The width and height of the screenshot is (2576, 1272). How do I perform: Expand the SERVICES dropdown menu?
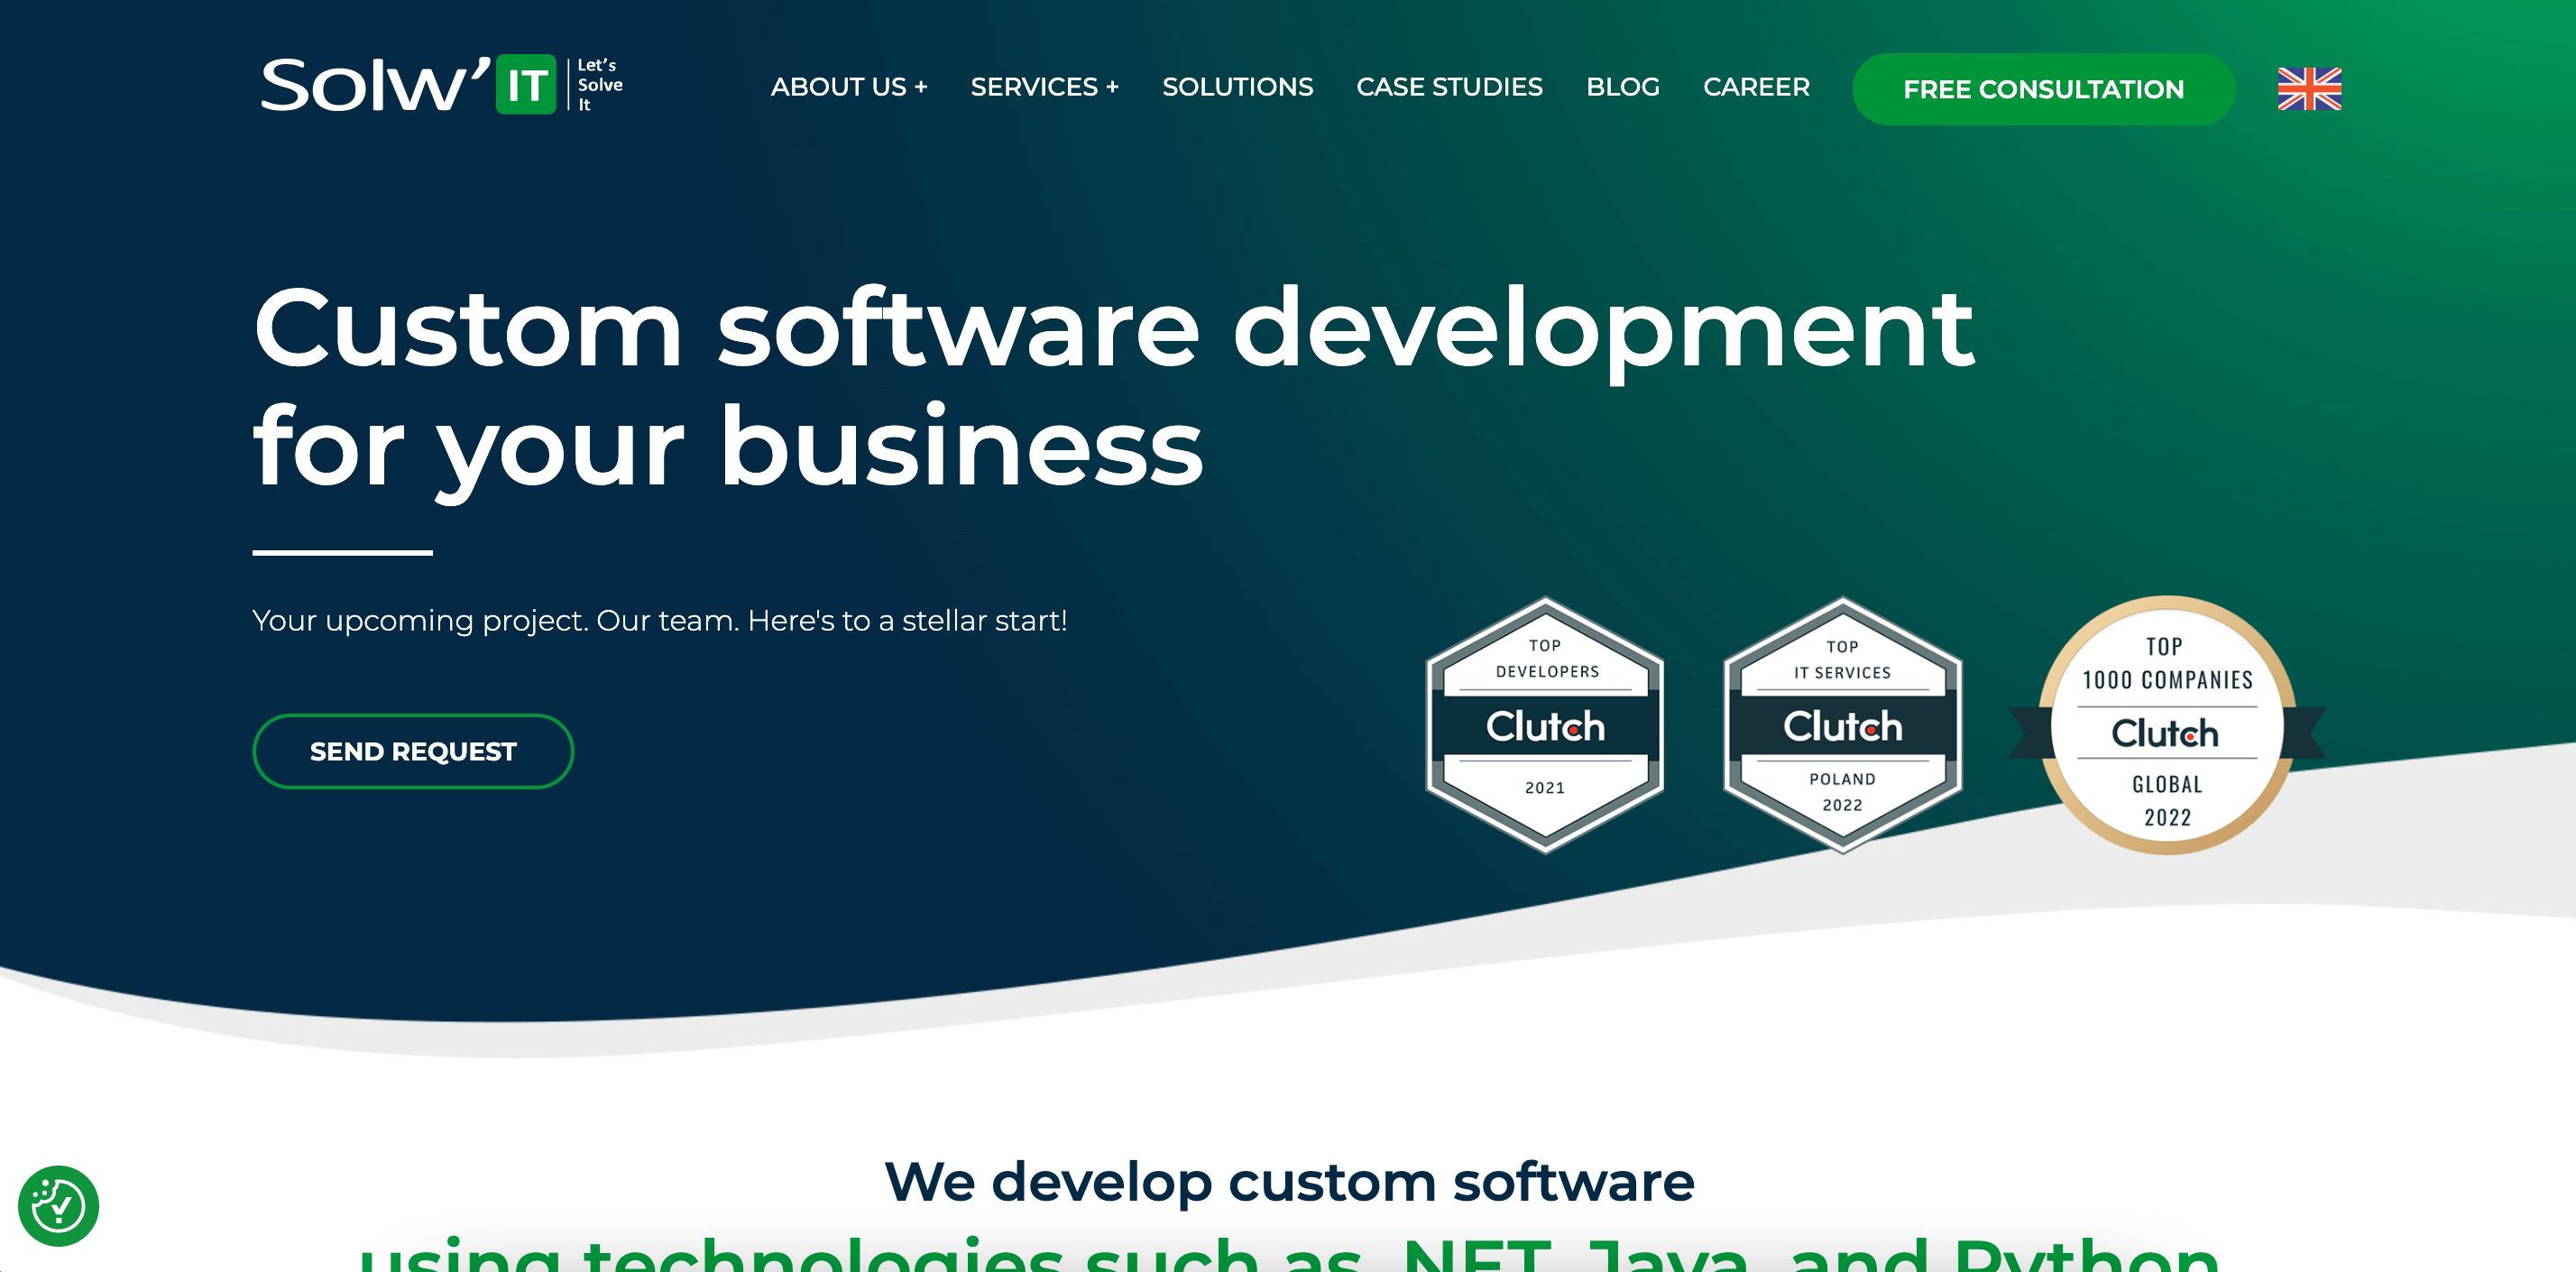tap(1042, 88)
